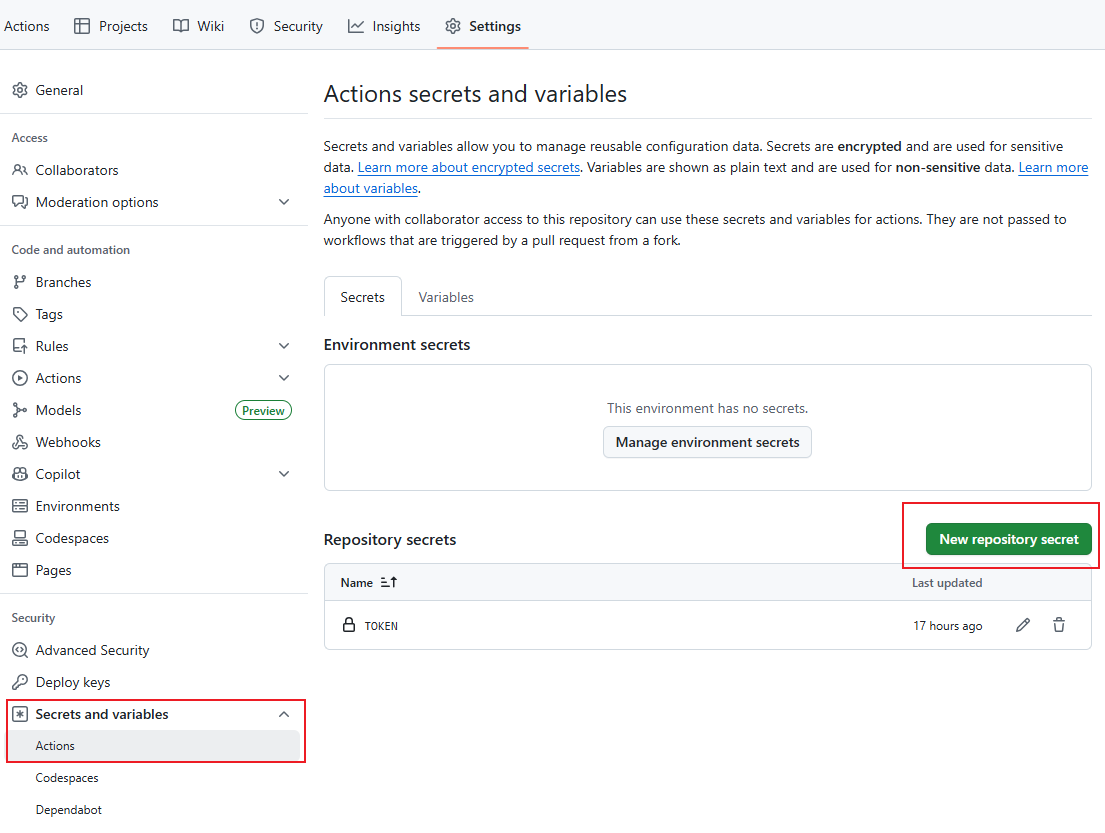Click Manage environment secrets button
The image size is (1105, 833).
[707, 442]
